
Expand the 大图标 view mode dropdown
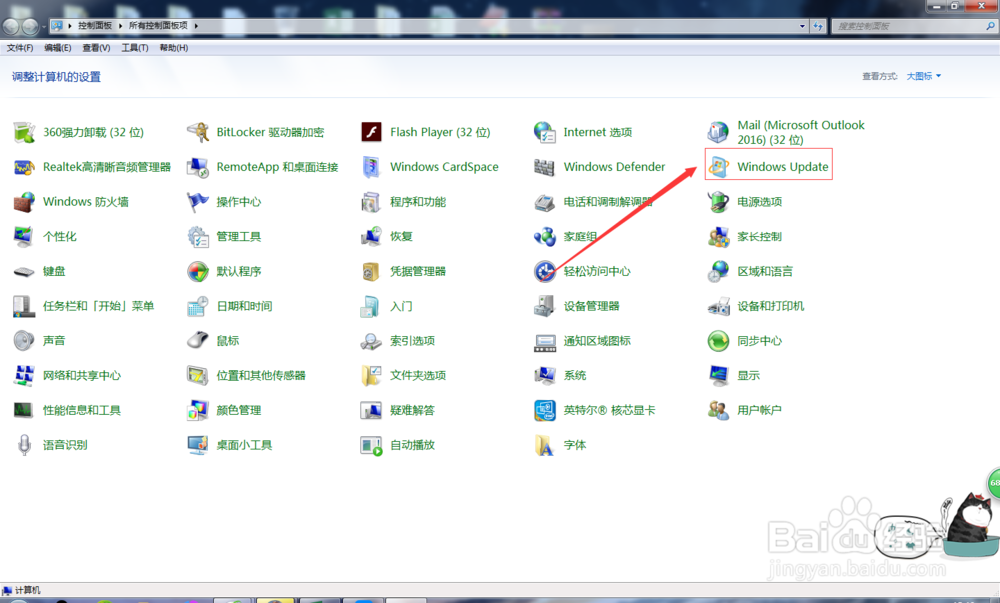click(x=923, y=76)
